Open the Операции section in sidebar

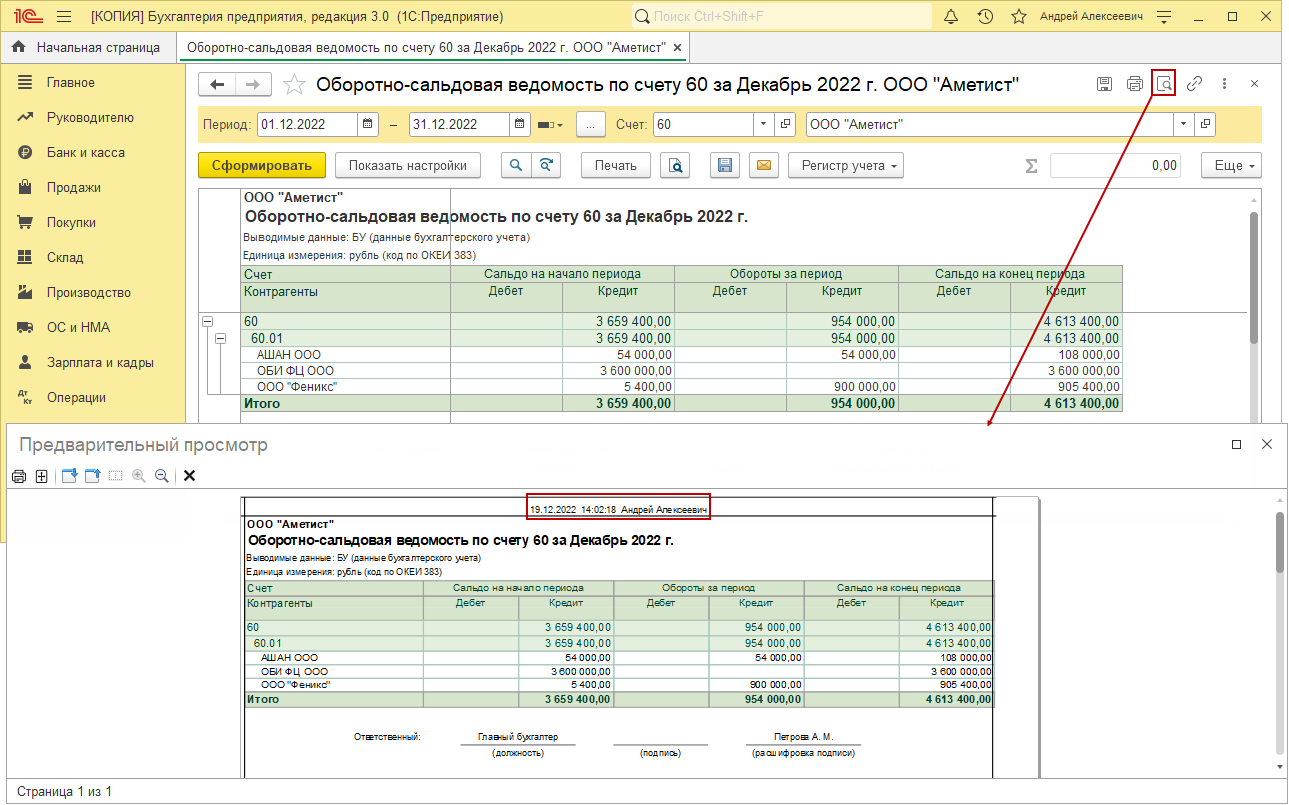tap(76, 397)
